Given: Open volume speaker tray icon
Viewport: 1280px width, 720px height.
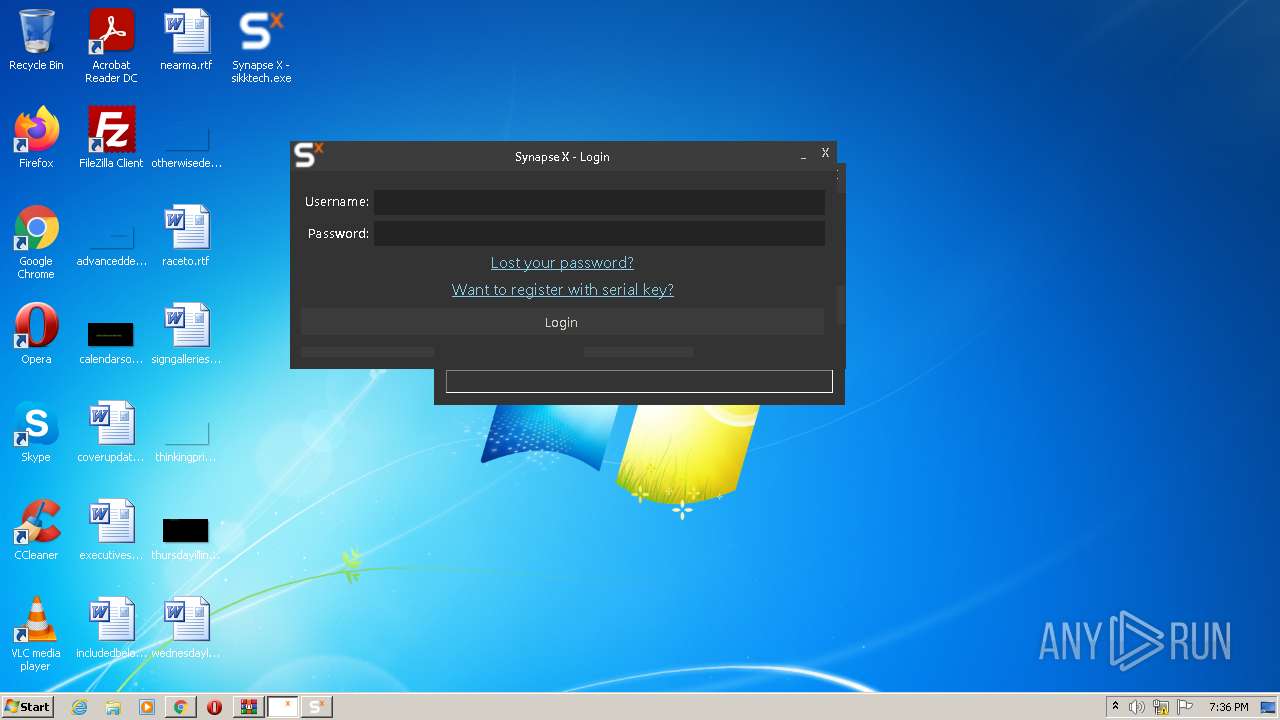Looking at the screenshot, I should tap(1137, 707).
